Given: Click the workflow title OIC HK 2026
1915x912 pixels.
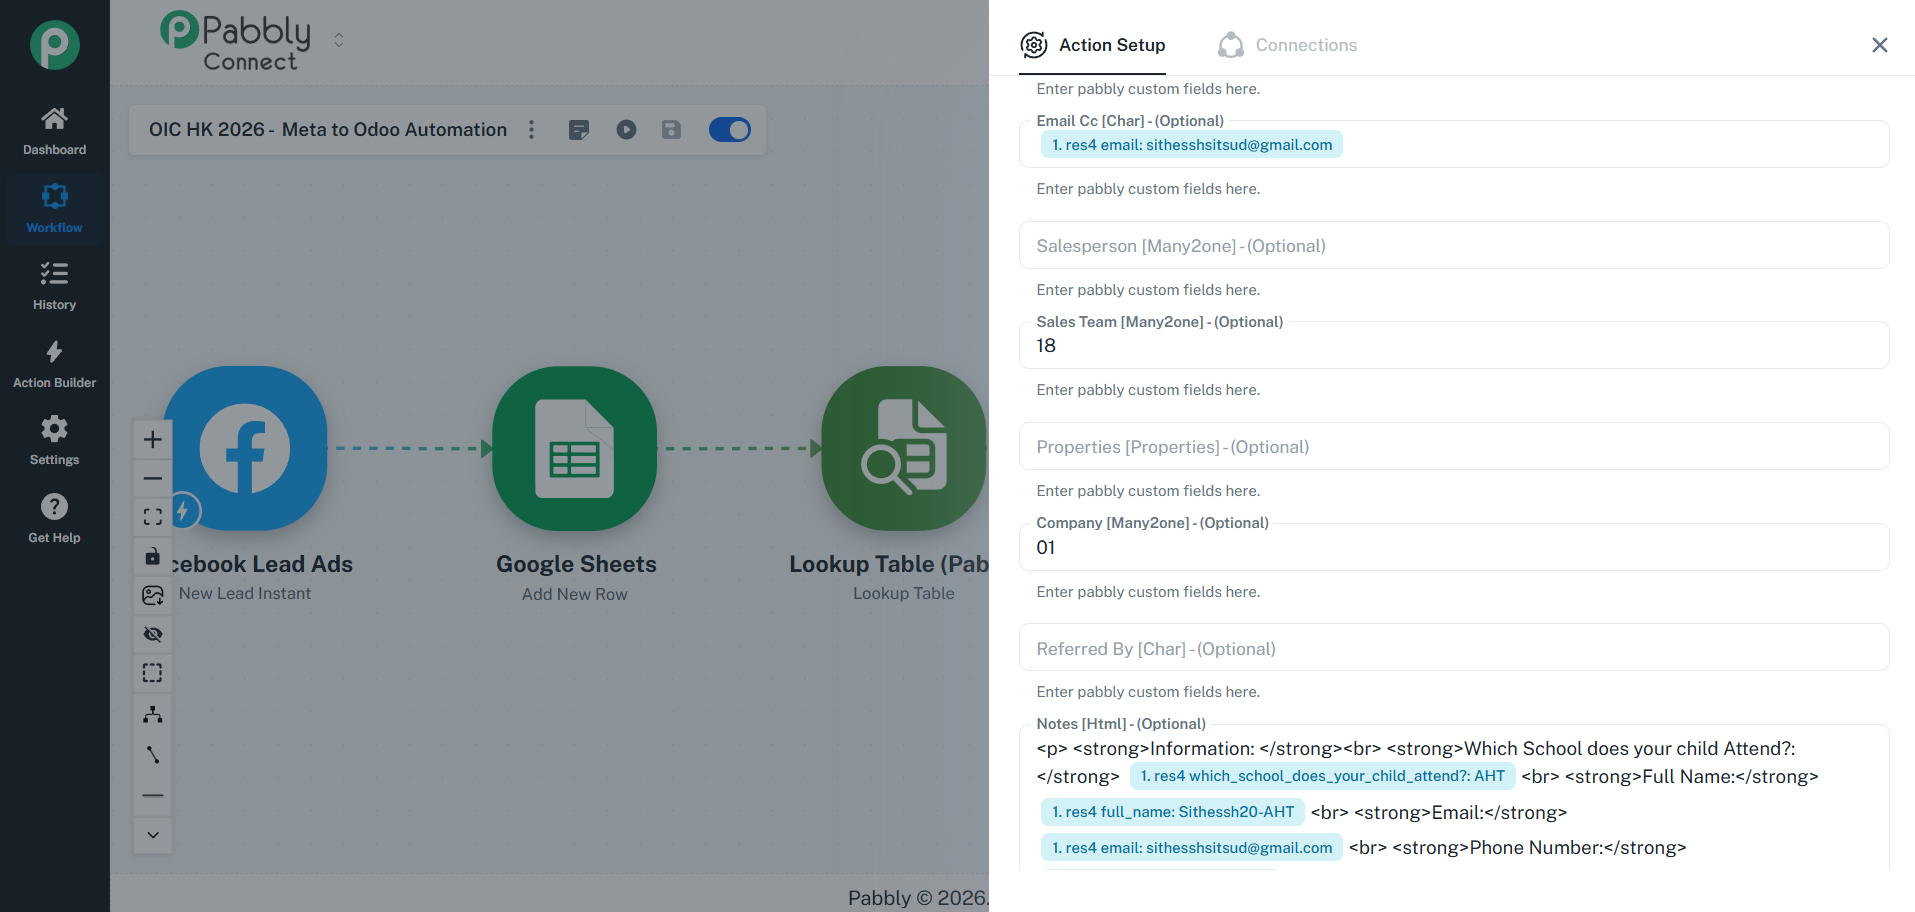Looking at the screenshot, I should pos(328,130).
